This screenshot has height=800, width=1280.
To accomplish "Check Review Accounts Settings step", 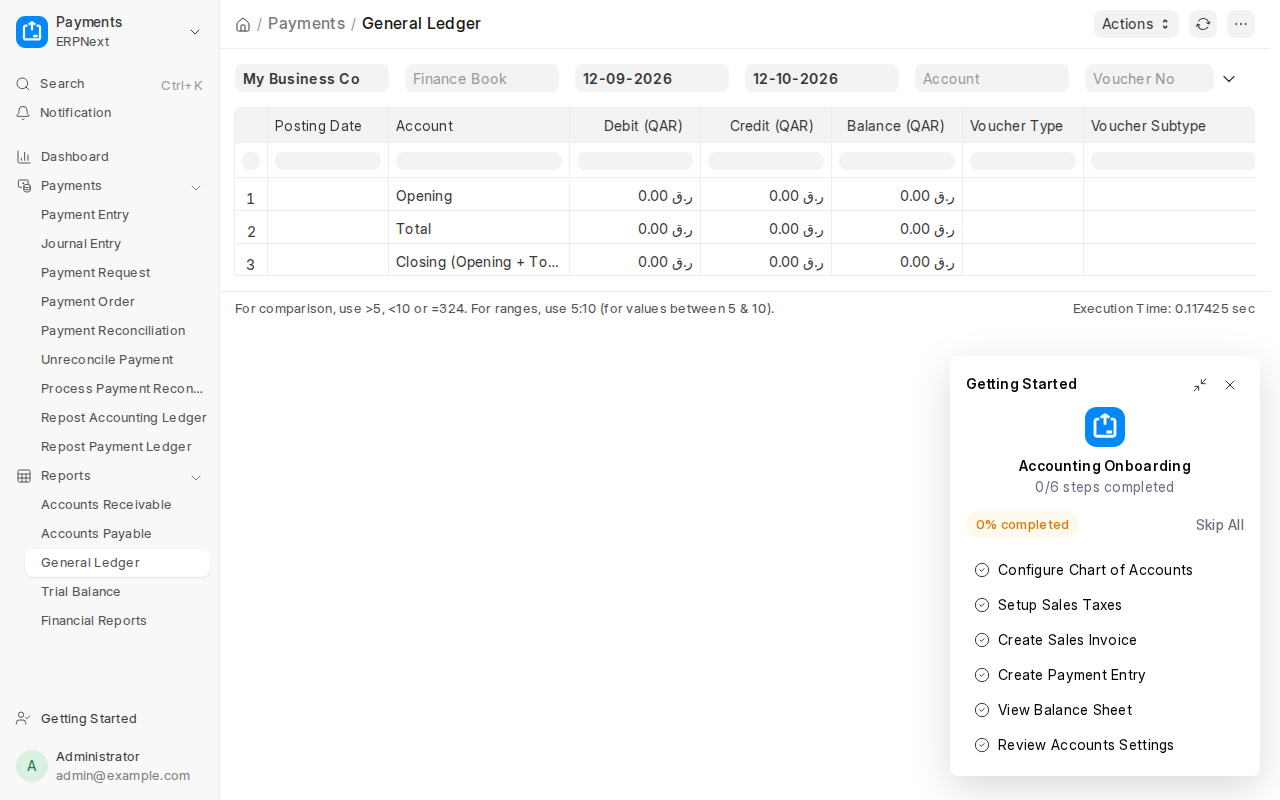I will [982, 745].
